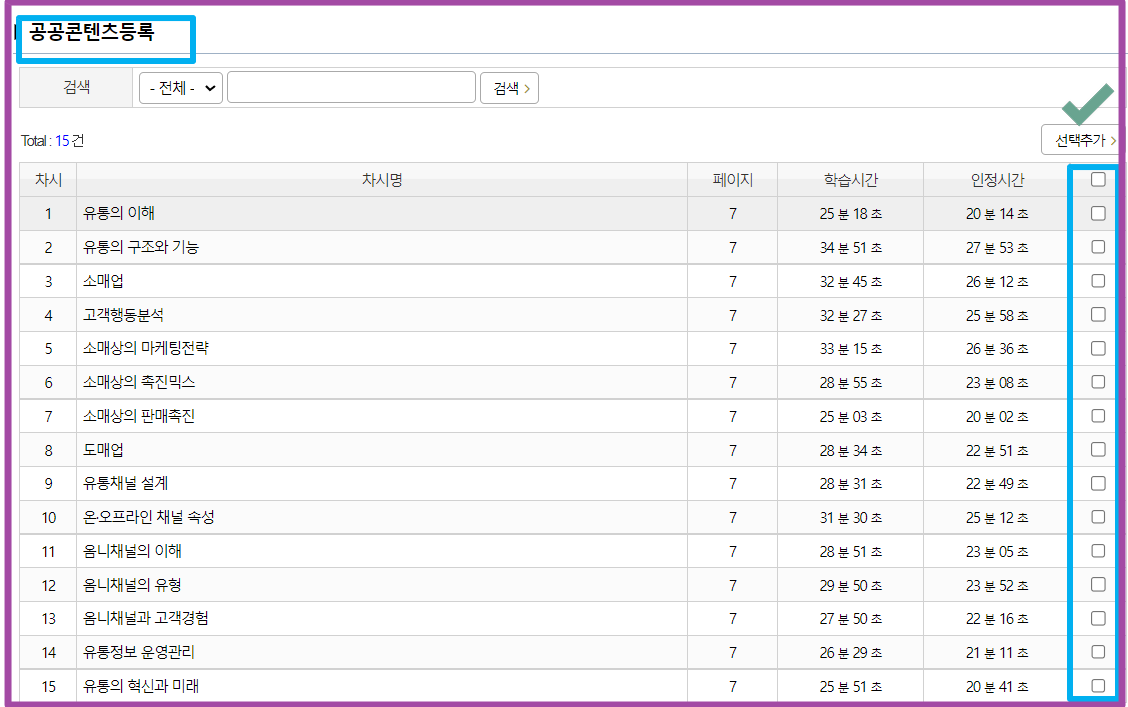The width and height of the screenshot is (1128, 707).
Task: Click the 학습시간 column header
Action: point(850,180)
